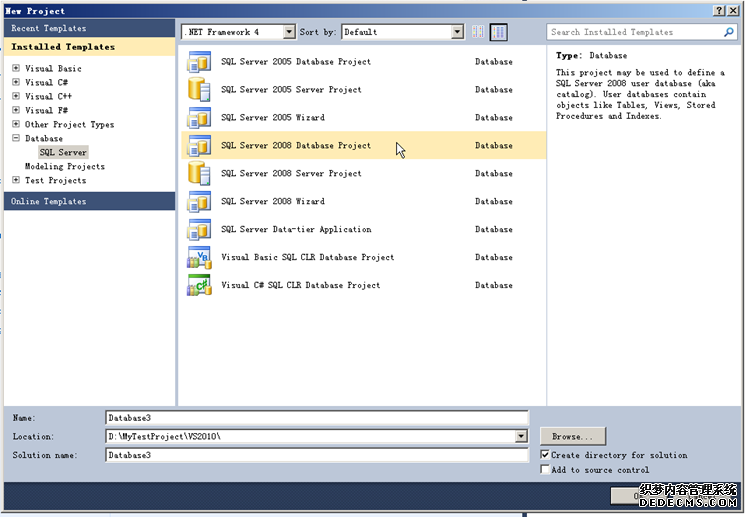Viewport: 748px width, 517px height.
Task: Click the SQL Server 2005 Database Project icon
Action: [x=199, y=62]
